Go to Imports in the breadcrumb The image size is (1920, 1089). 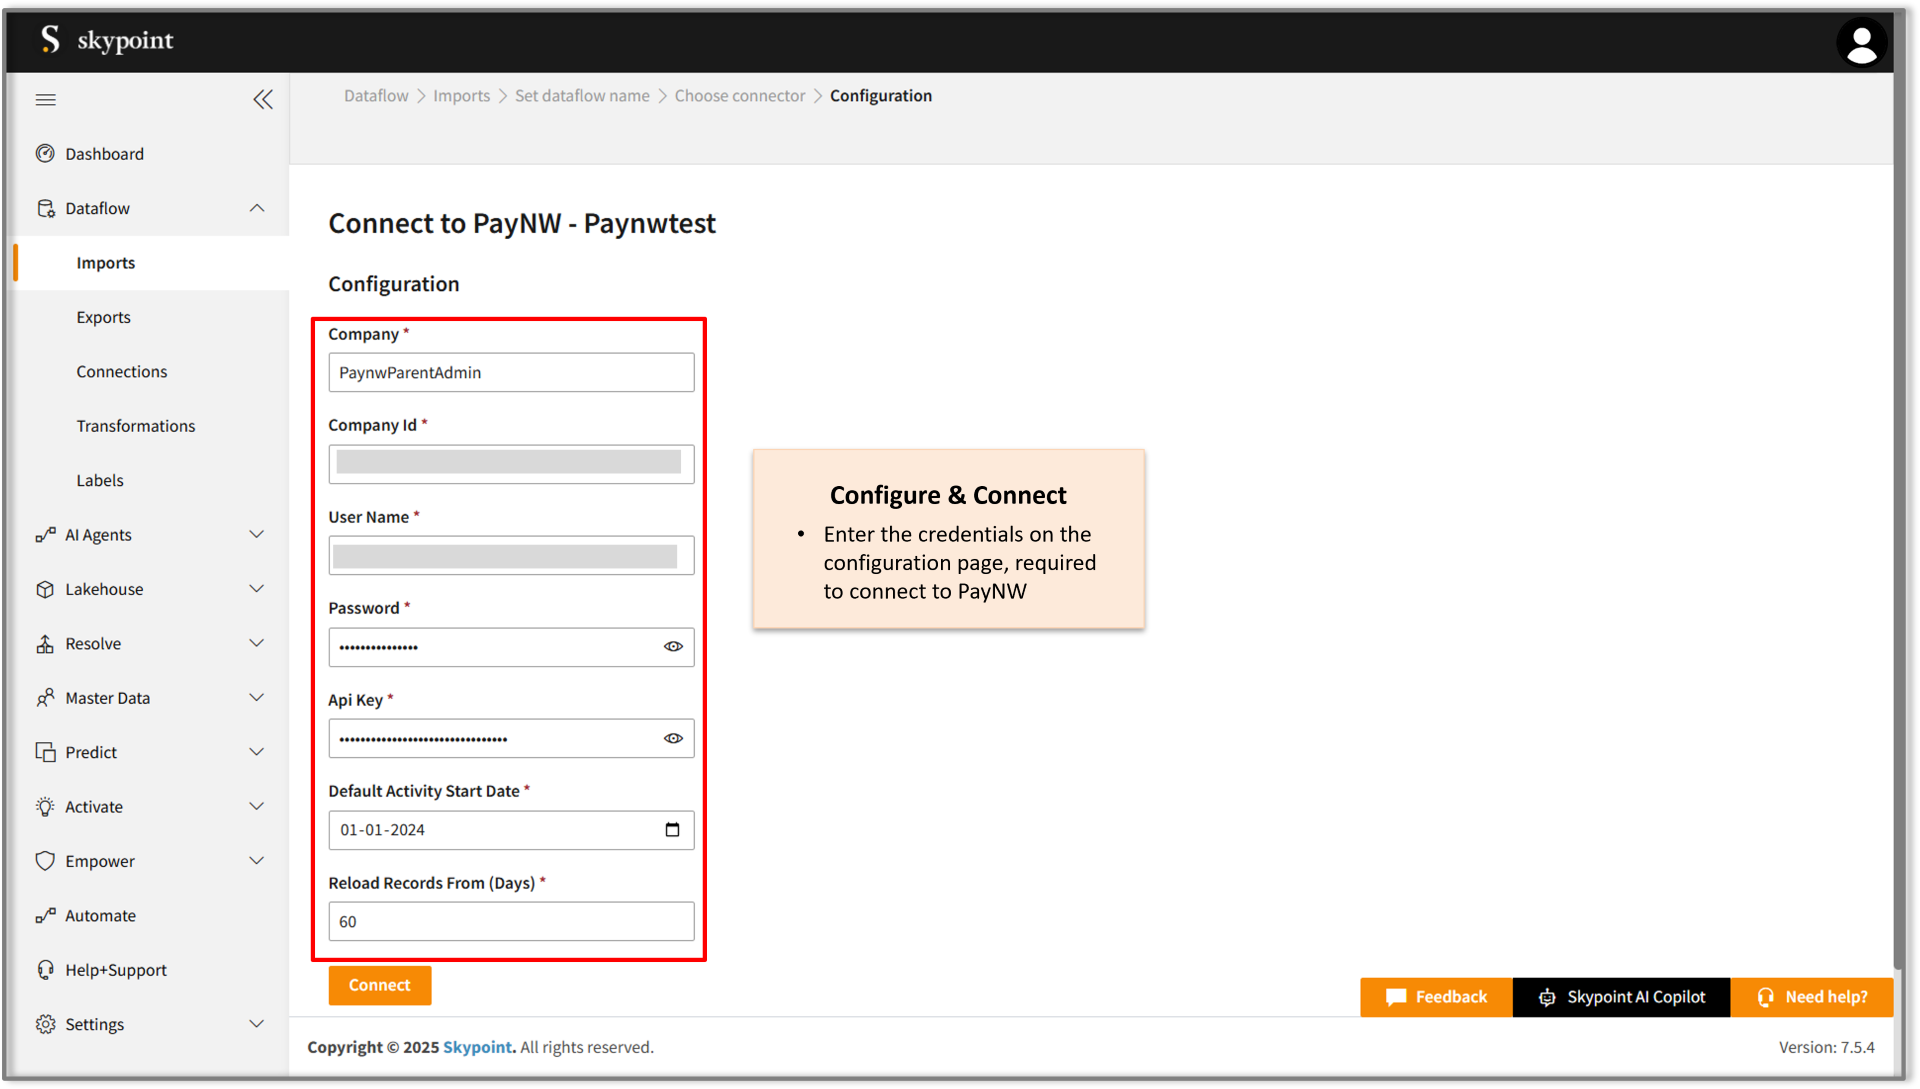pyautogui.click(x=461, y=95)
